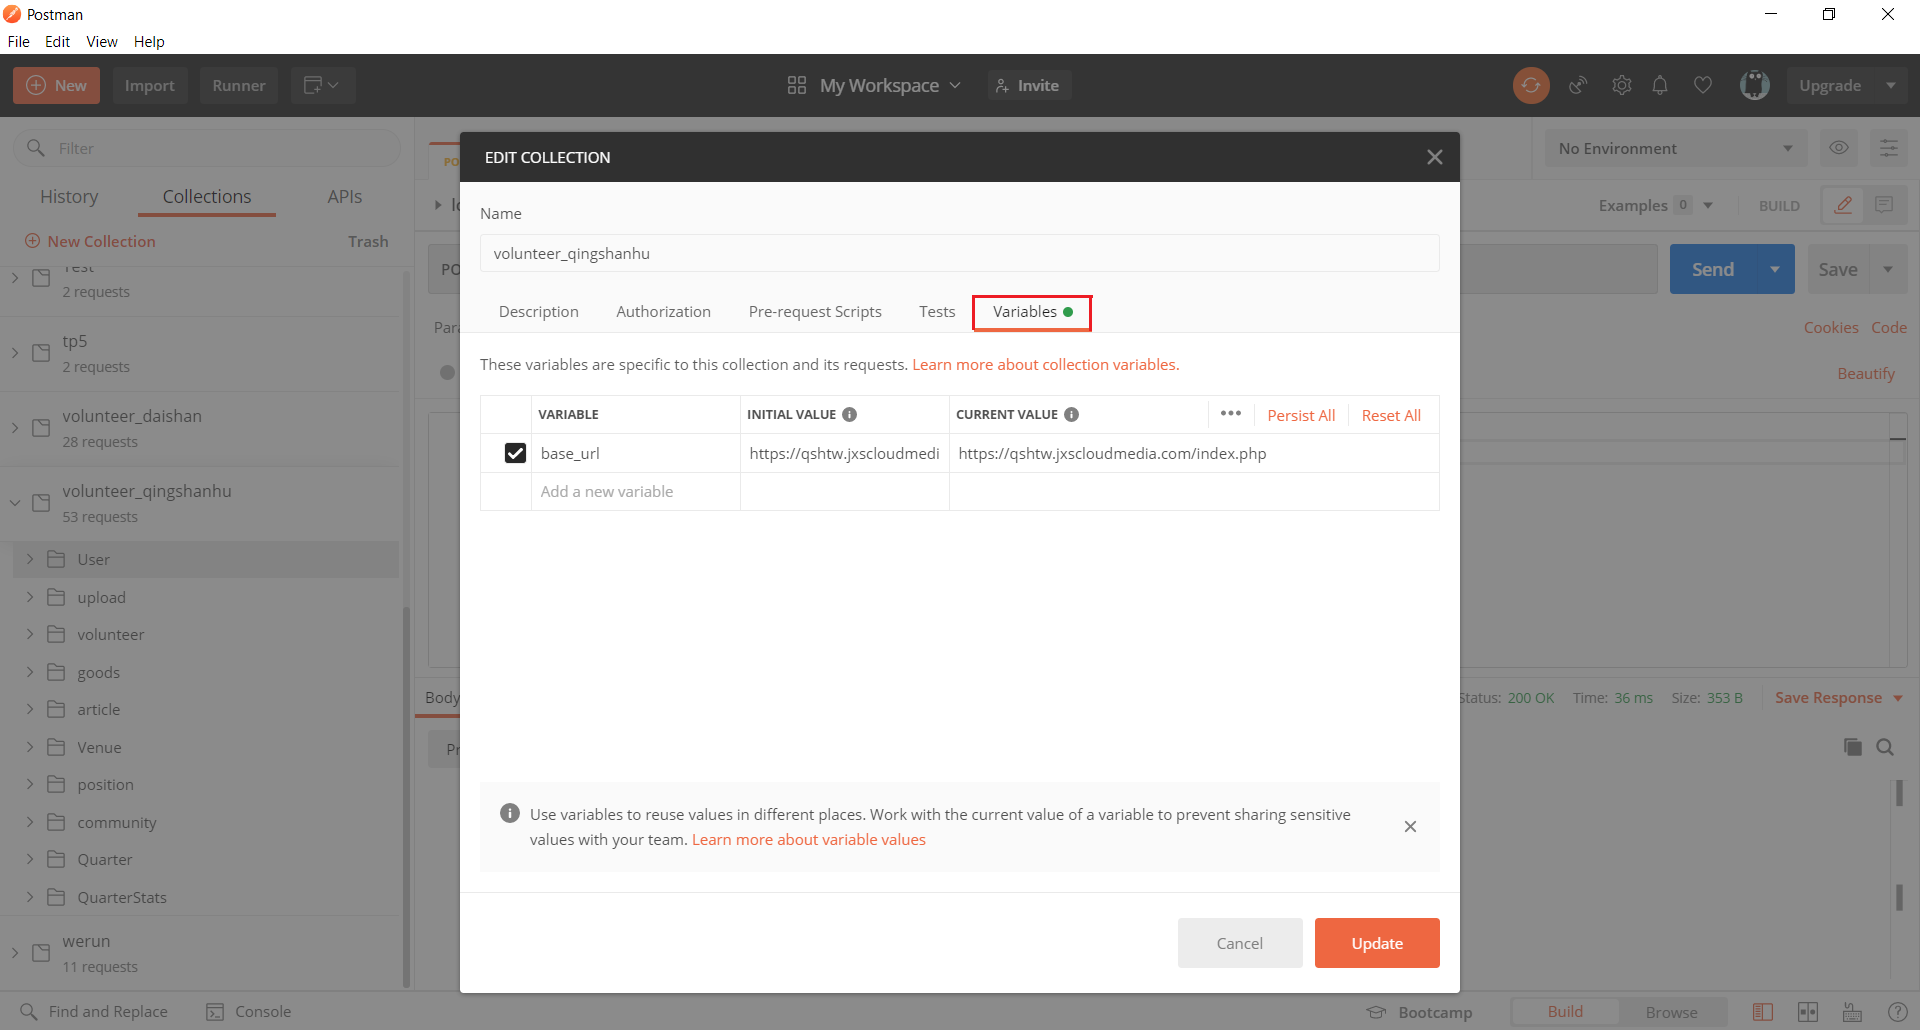This screenshot has width=1920, height=1030.
Task: Open the Pre-request Scripts tab
Action: click(815, 312)
